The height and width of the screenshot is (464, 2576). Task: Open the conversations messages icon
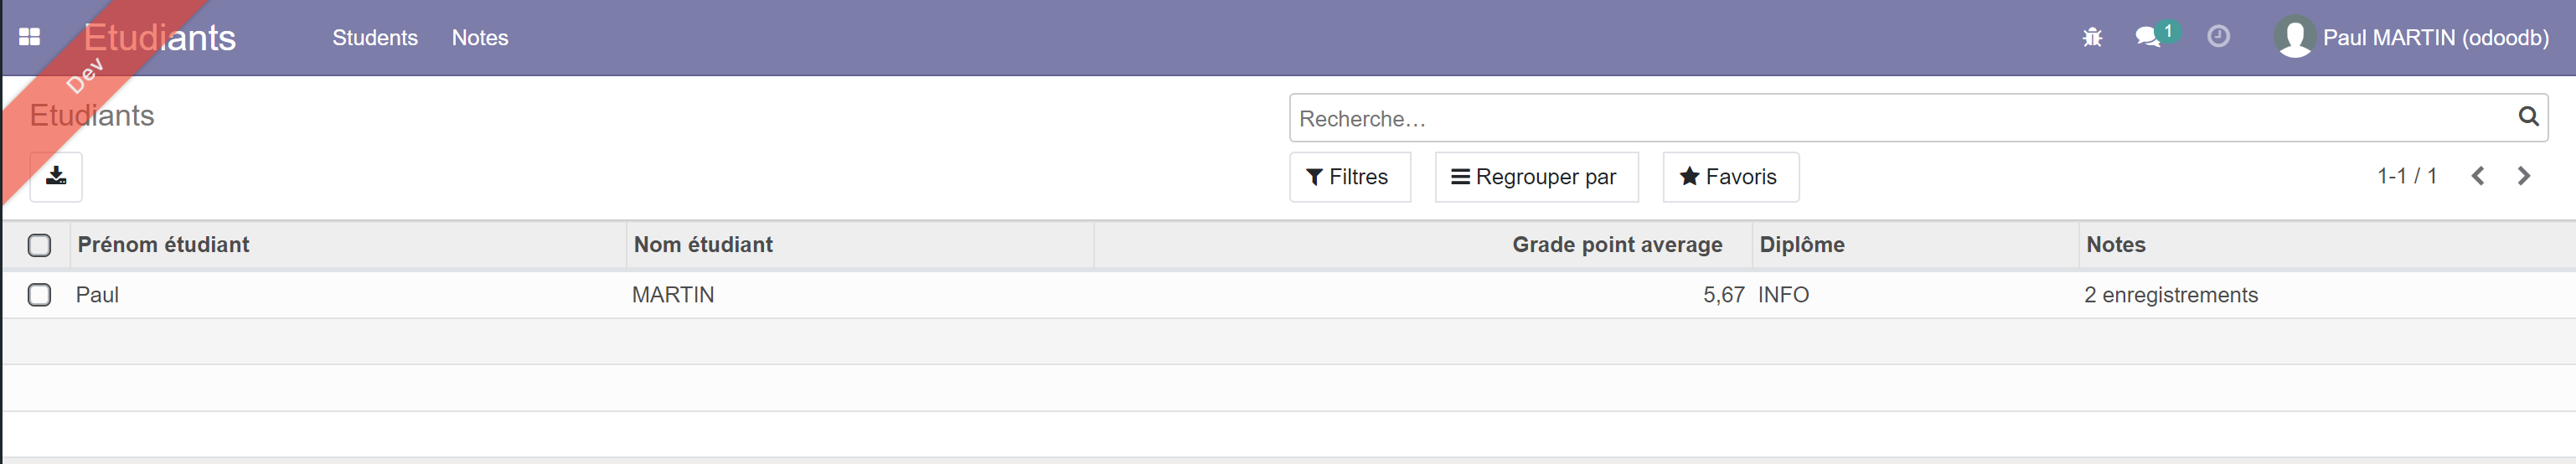[x=2146, y=38]
